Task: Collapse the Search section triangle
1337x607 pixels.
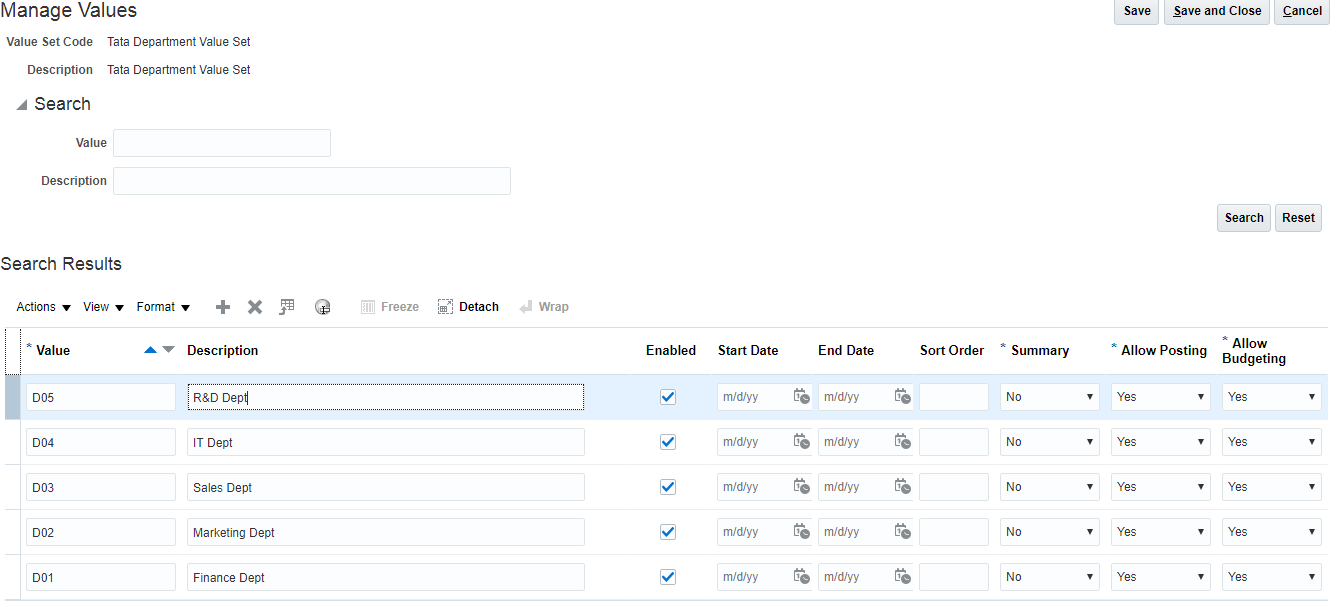Action: (x=22, y=105)
